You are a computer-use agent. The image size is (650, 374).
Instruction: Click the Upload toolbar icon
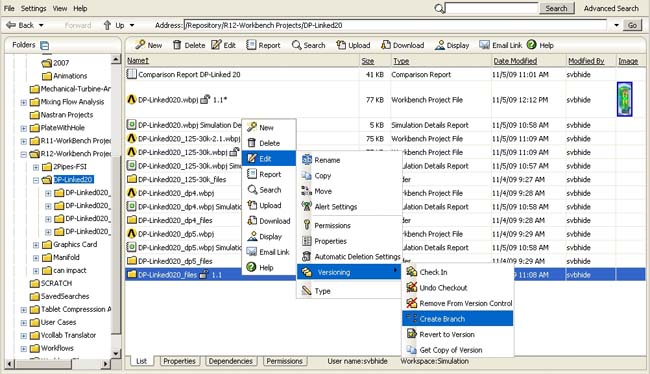[x=341, y=45]
